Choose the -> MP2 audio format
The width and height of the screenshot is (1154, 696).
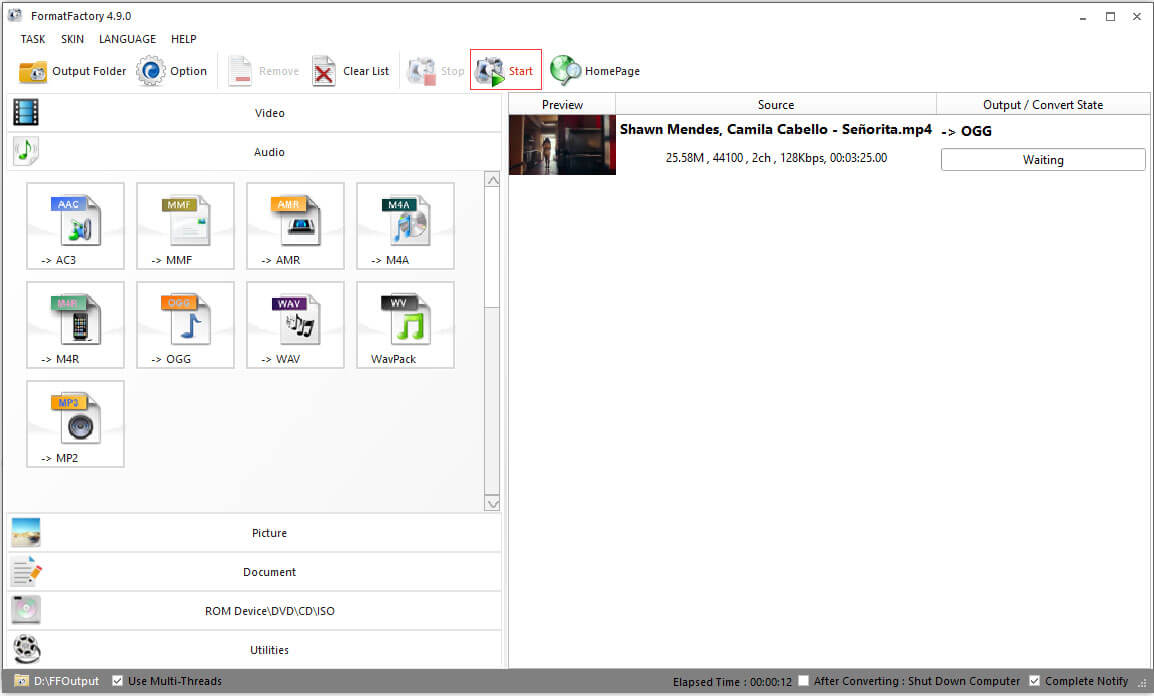[x=75, y=424]
